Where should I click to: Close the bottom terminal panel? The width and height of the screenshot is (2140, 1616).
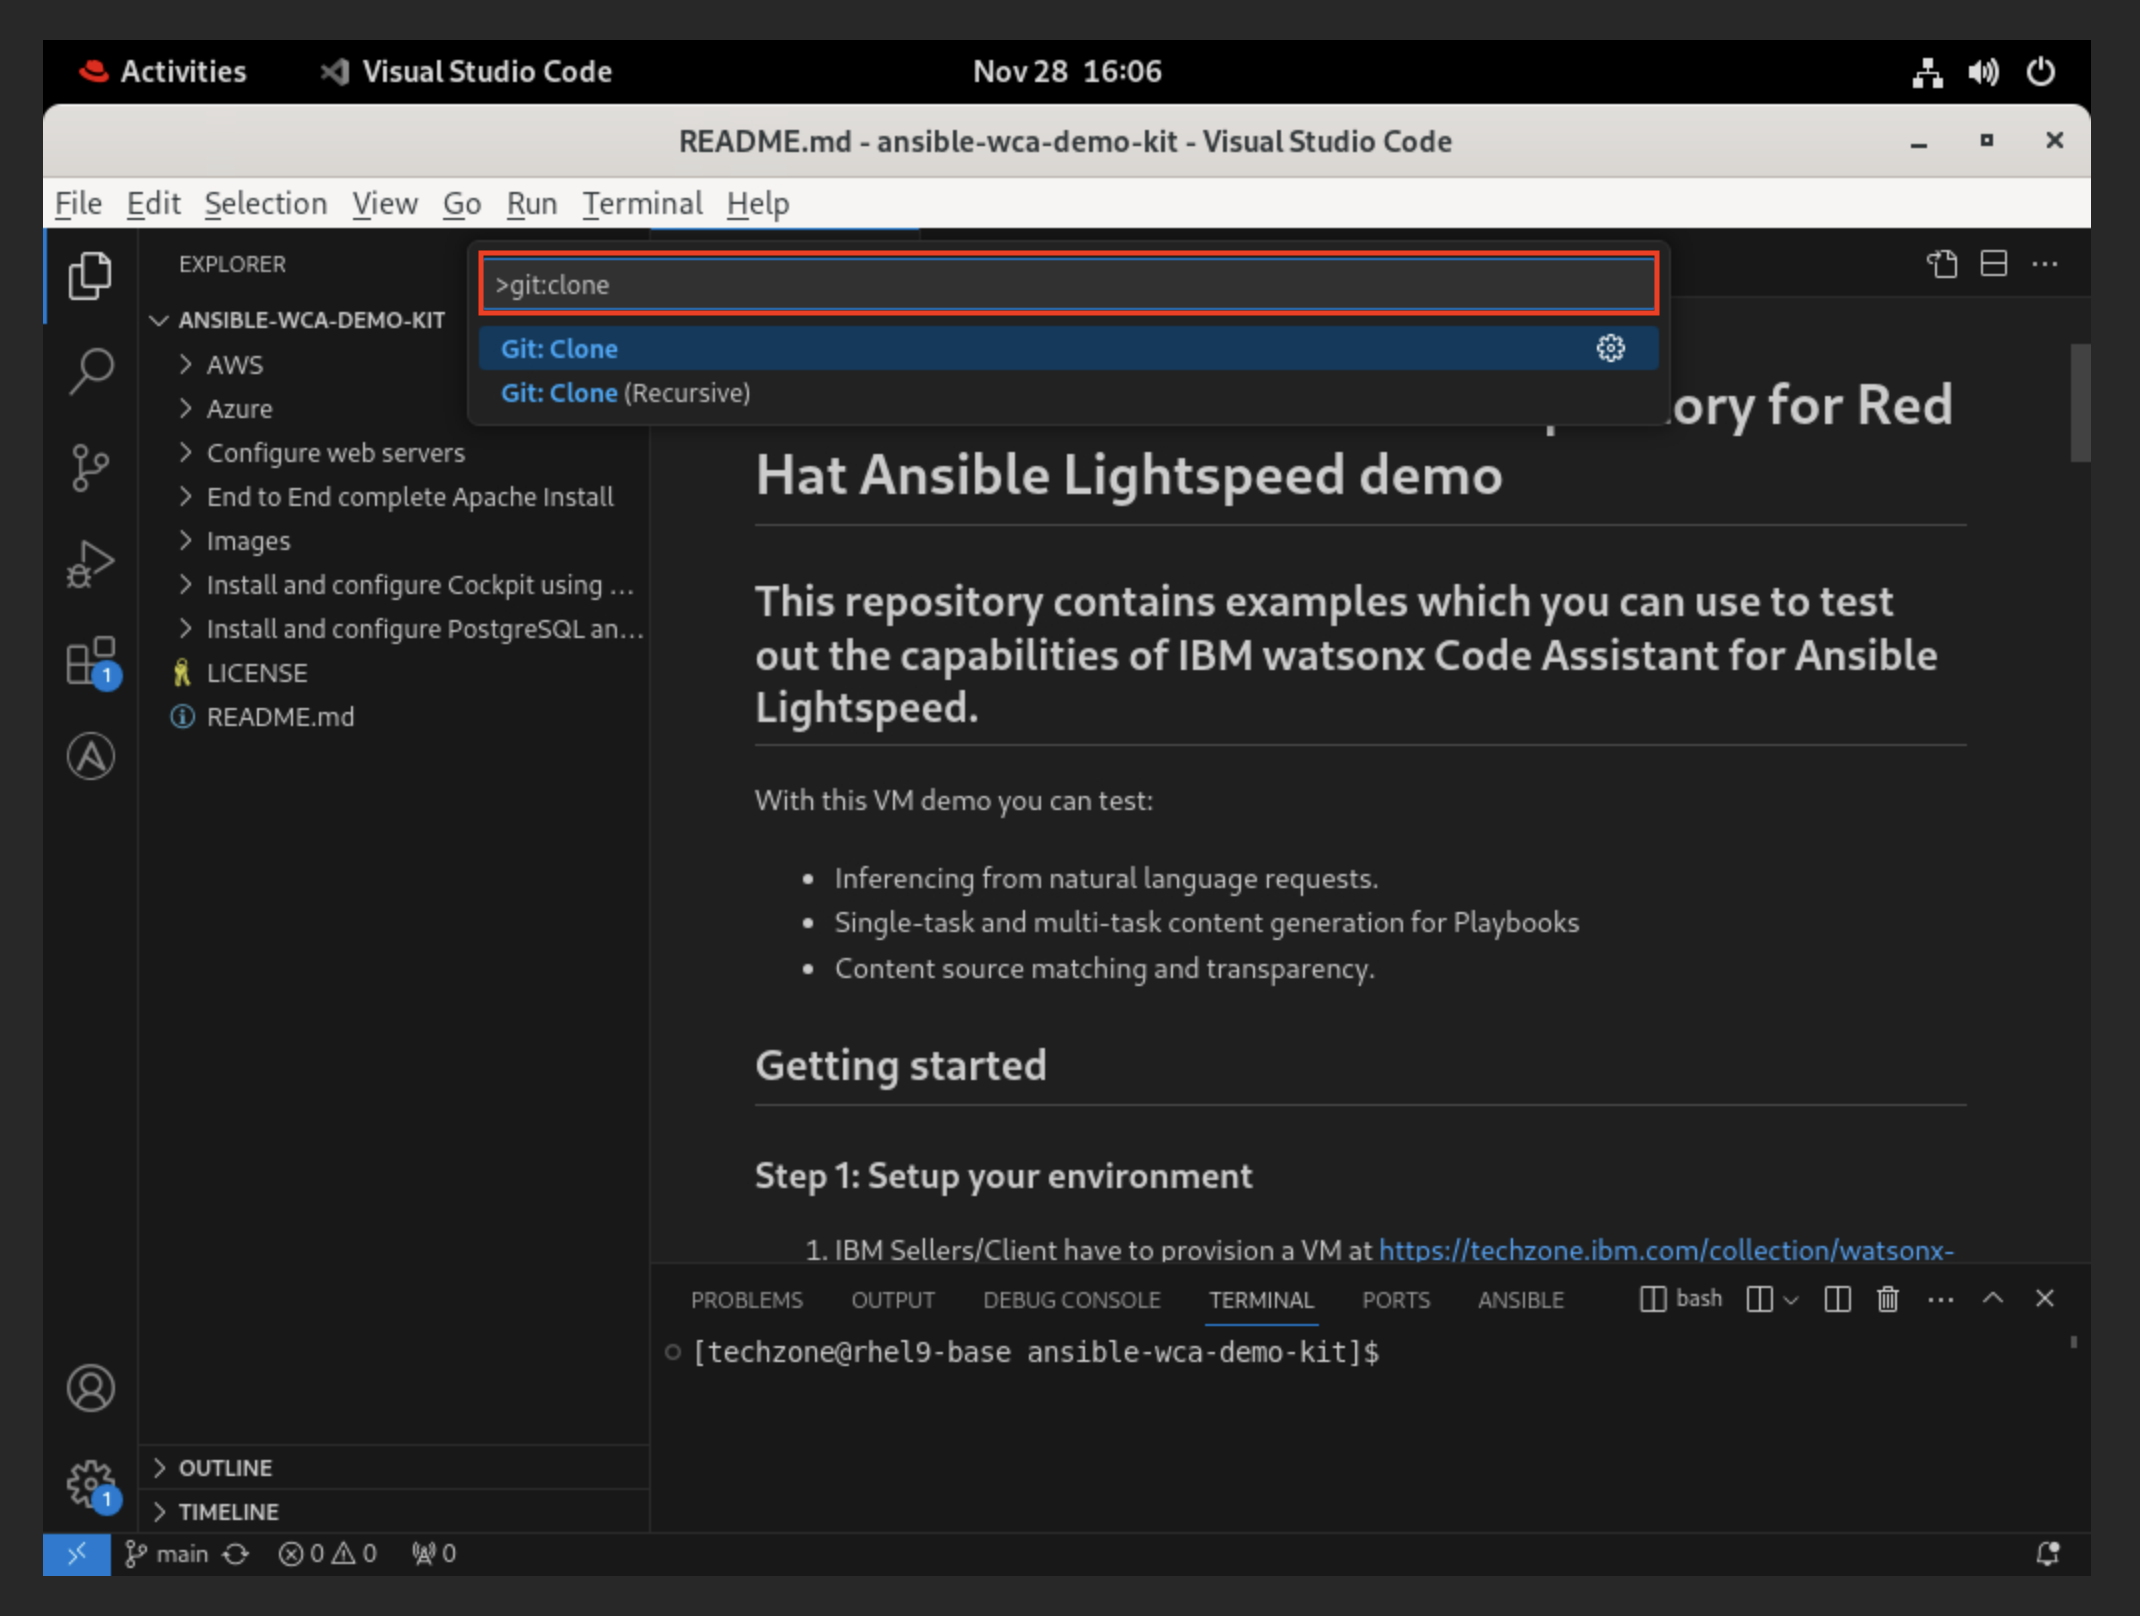pos(2044,1299)
